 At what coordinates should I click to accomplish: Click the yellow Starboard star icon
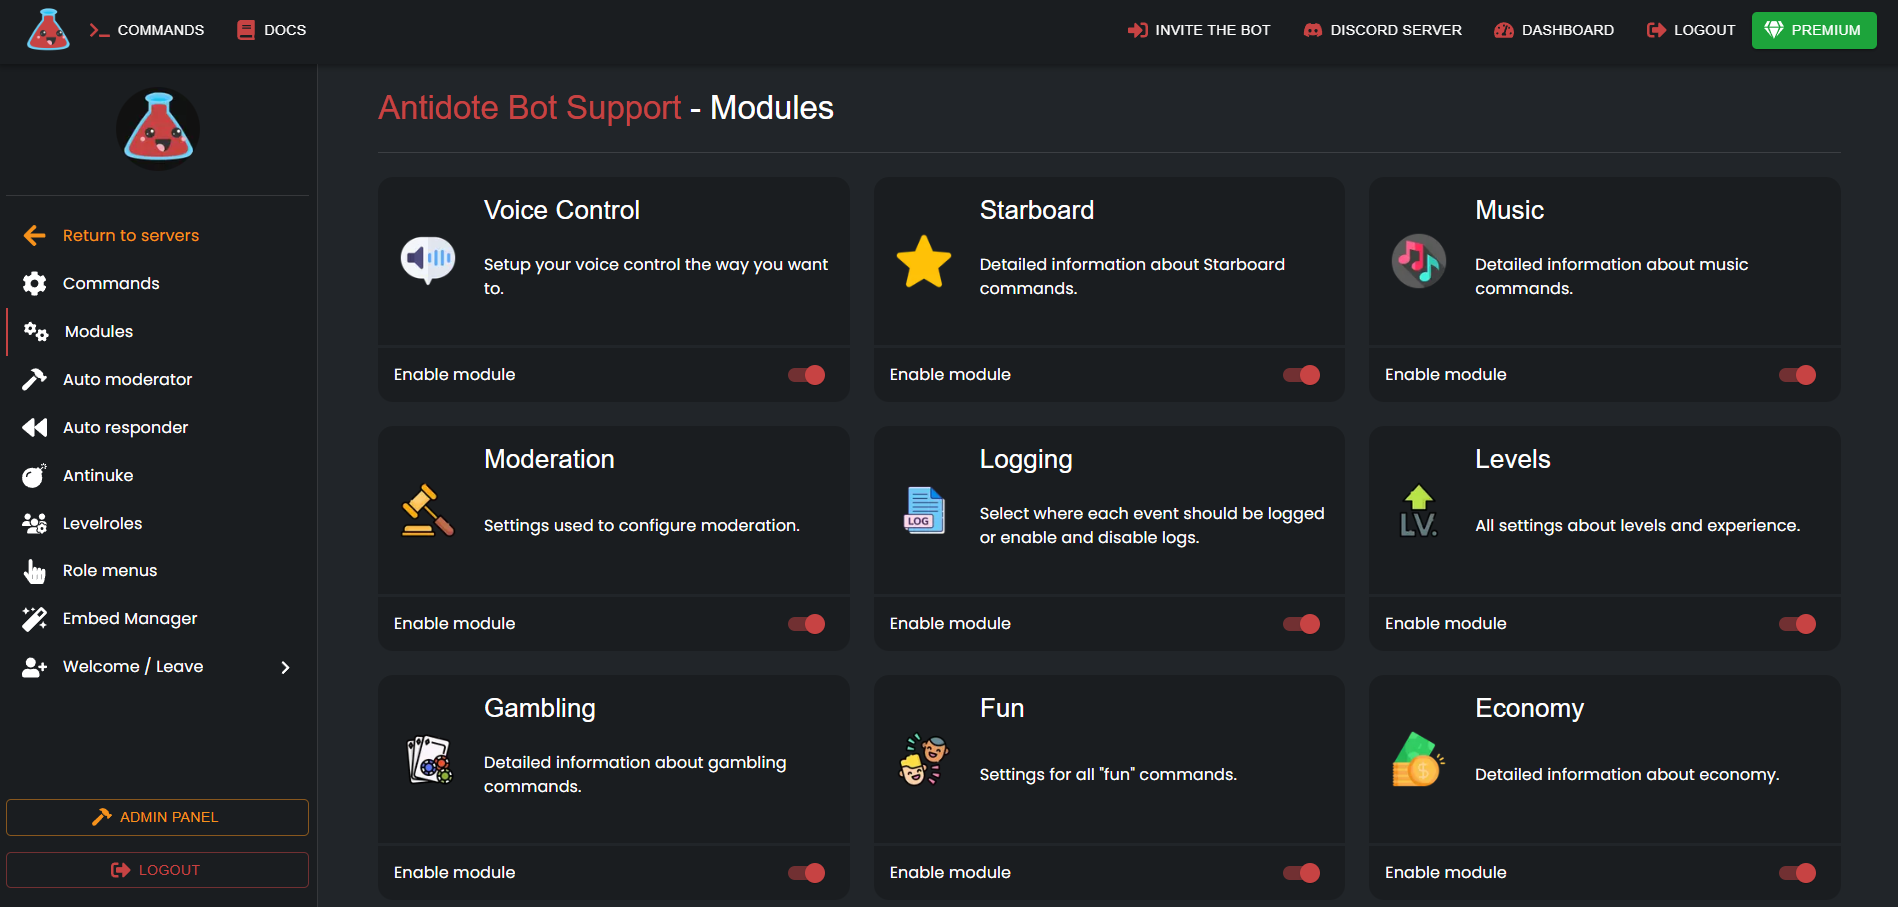924,262
